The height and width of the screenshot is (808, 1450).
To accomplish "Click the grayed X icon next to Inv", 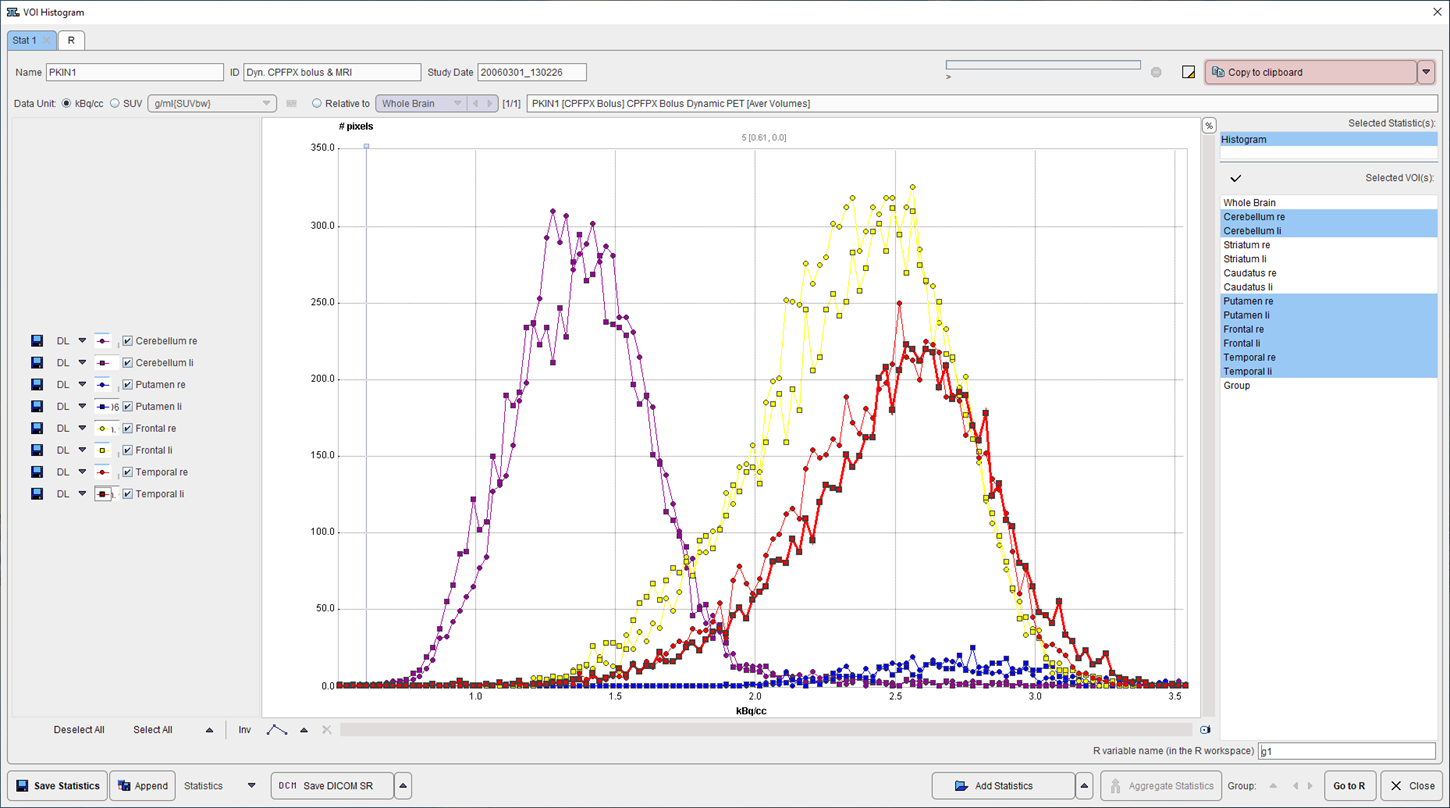I will (x=326, y=730).
